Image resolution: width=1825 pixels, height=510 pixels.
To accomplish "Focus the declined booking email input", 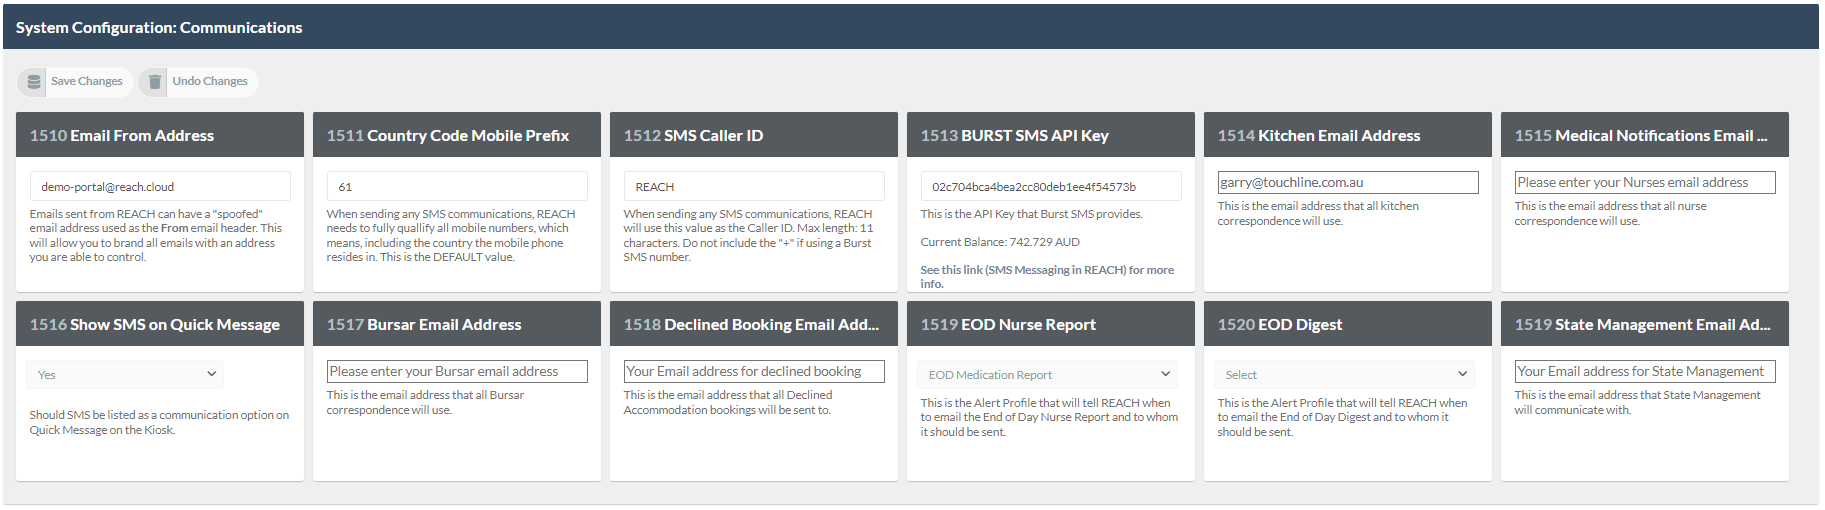I will pos(754,372).
